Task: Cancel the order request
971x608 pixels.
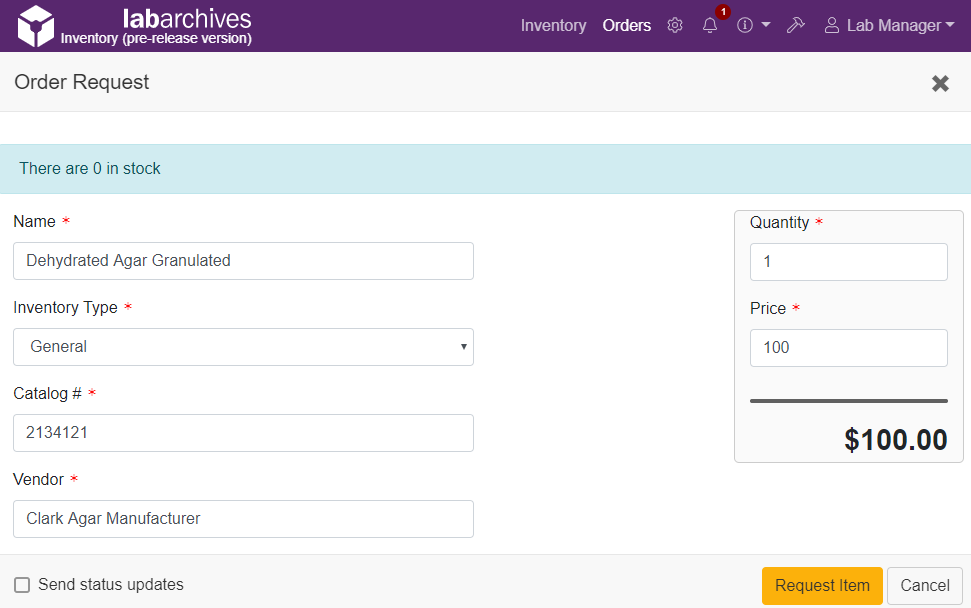Action: pyautogui.click(x=924, y=586)
